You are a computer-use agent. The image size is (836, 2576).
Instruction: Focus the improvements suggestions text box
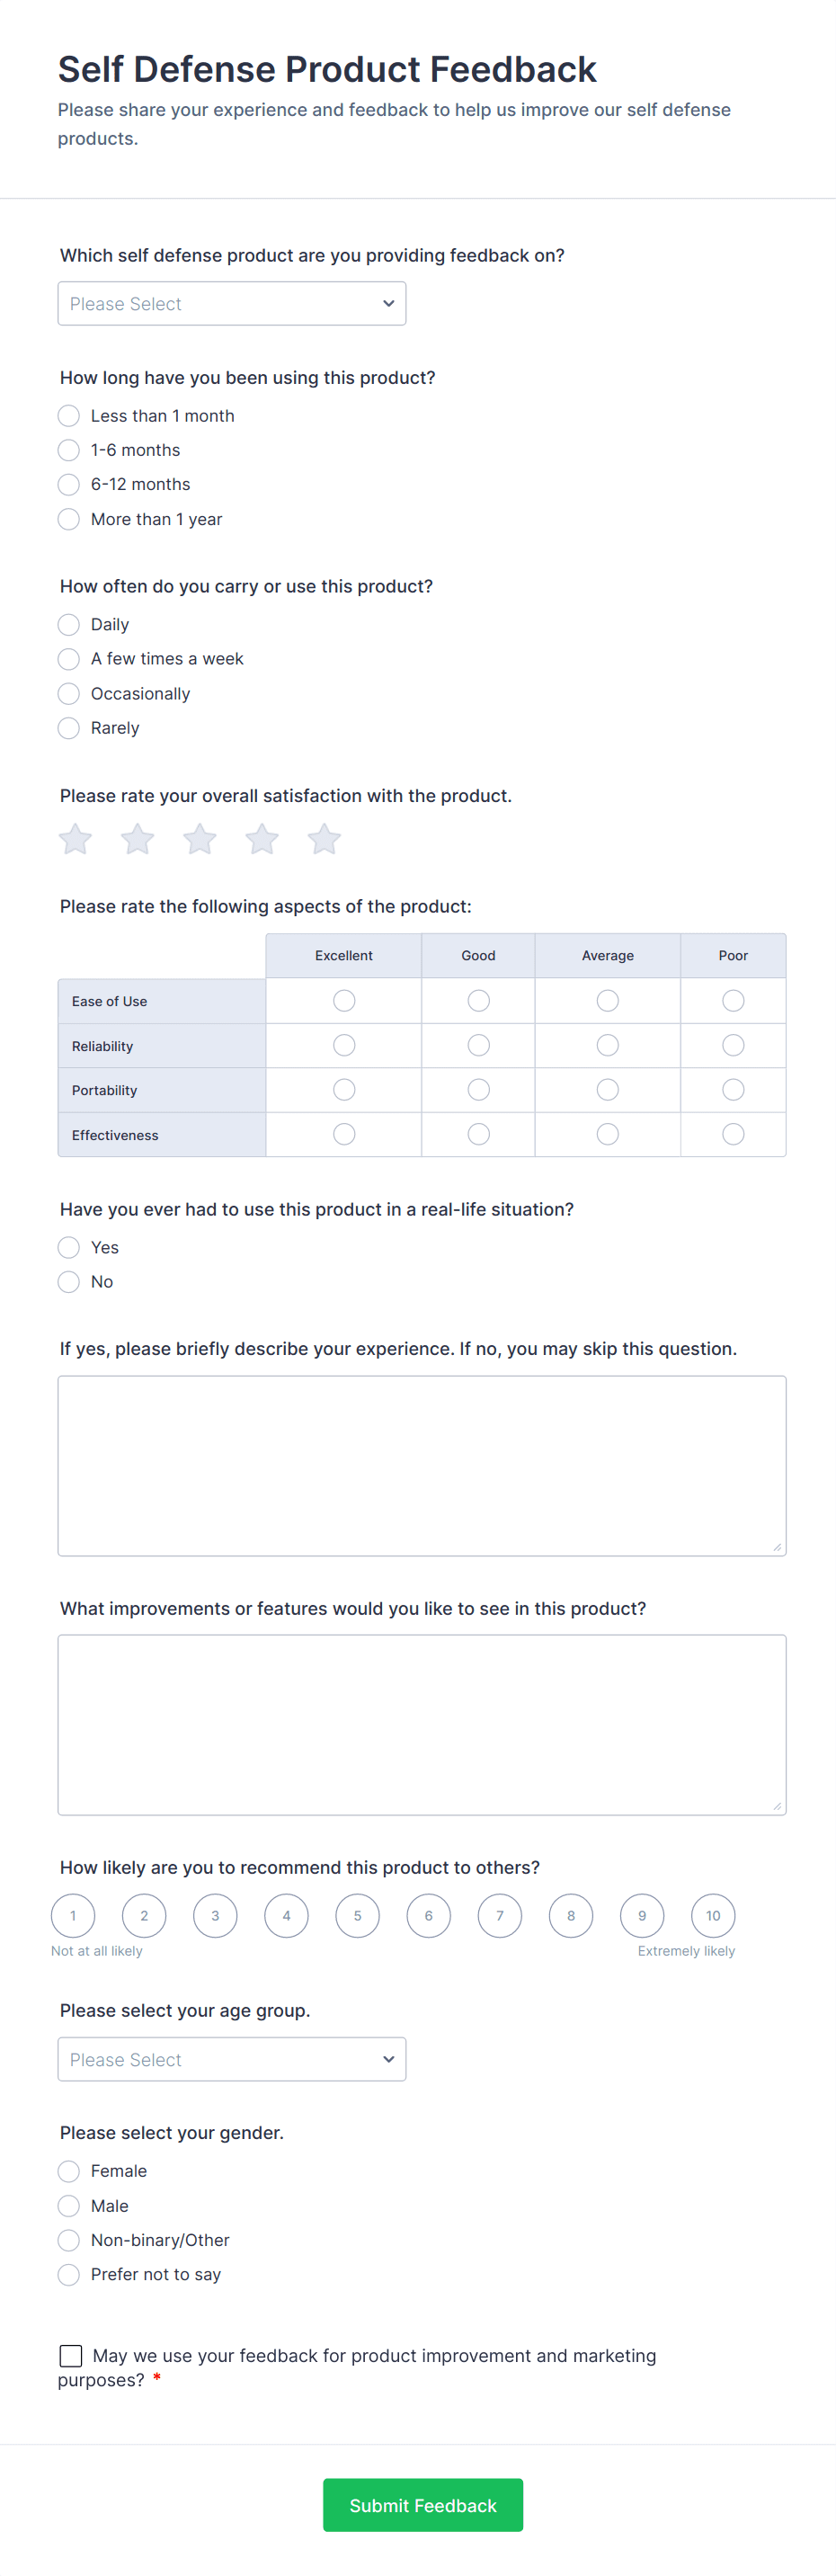click(x=422, y=1725)
